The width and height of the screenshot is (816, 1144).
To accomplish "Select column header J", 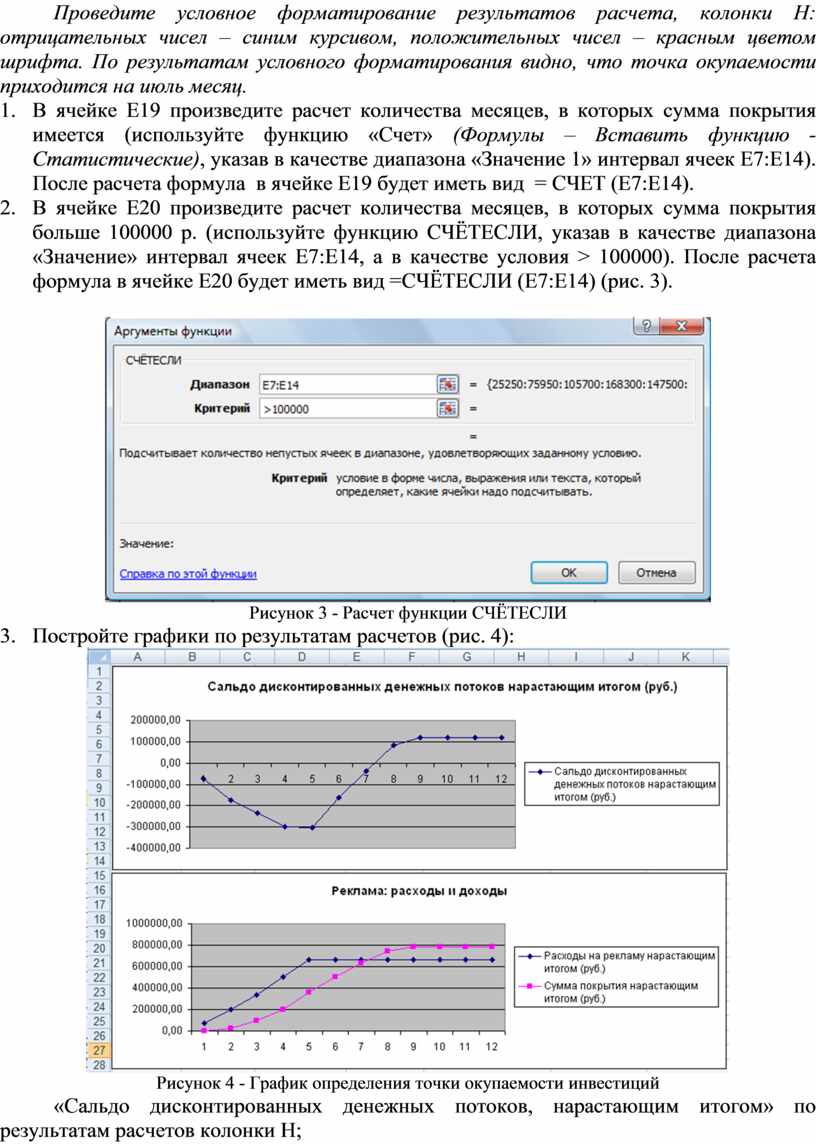I will pos(631,657).
